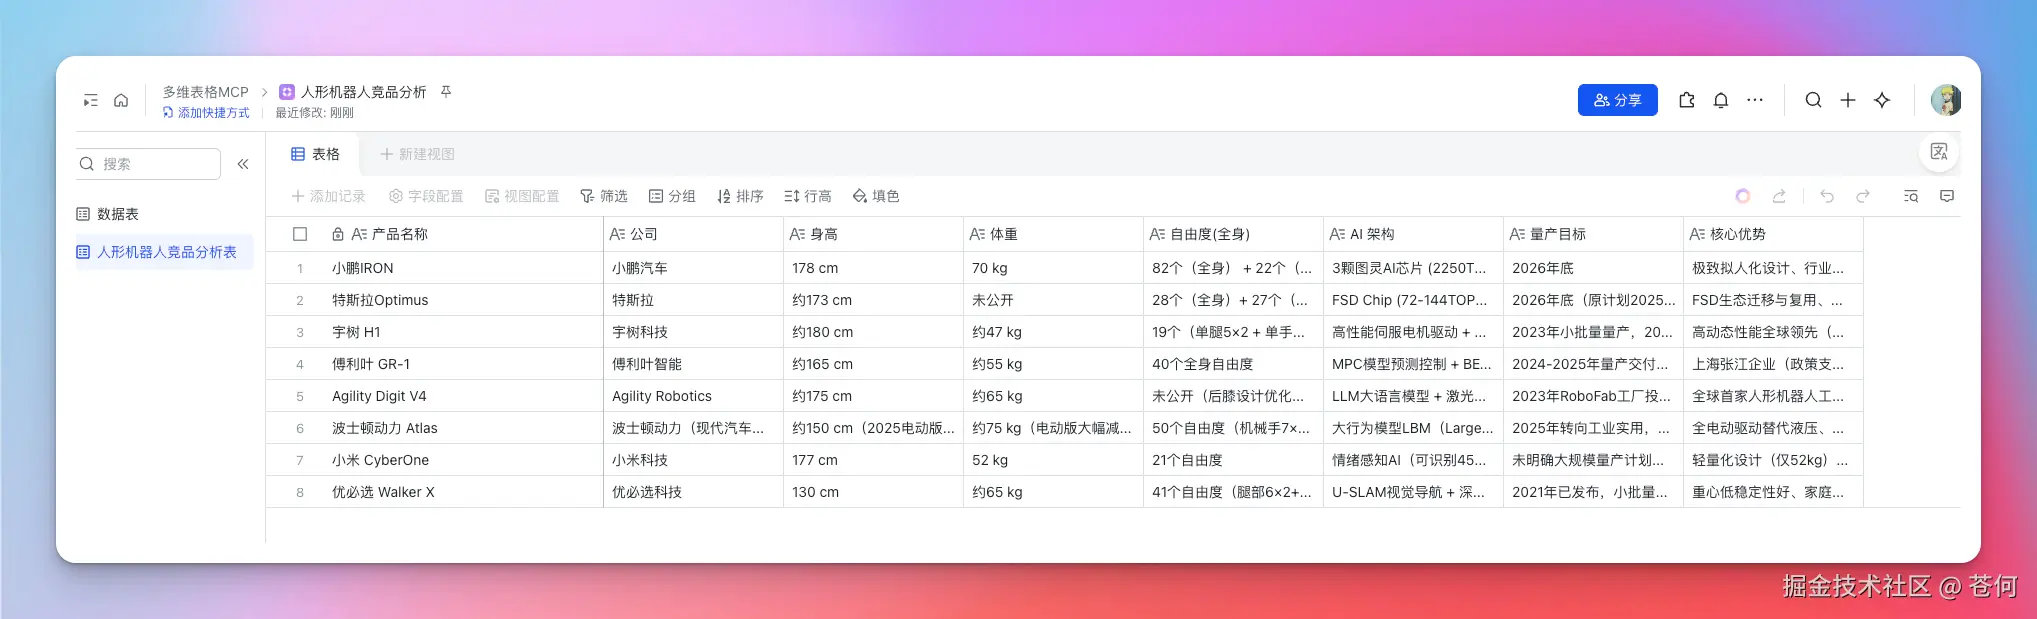
Task: Click the 2026年底 cell in 小鹏IRON row
Action: tap(1593, 268)
